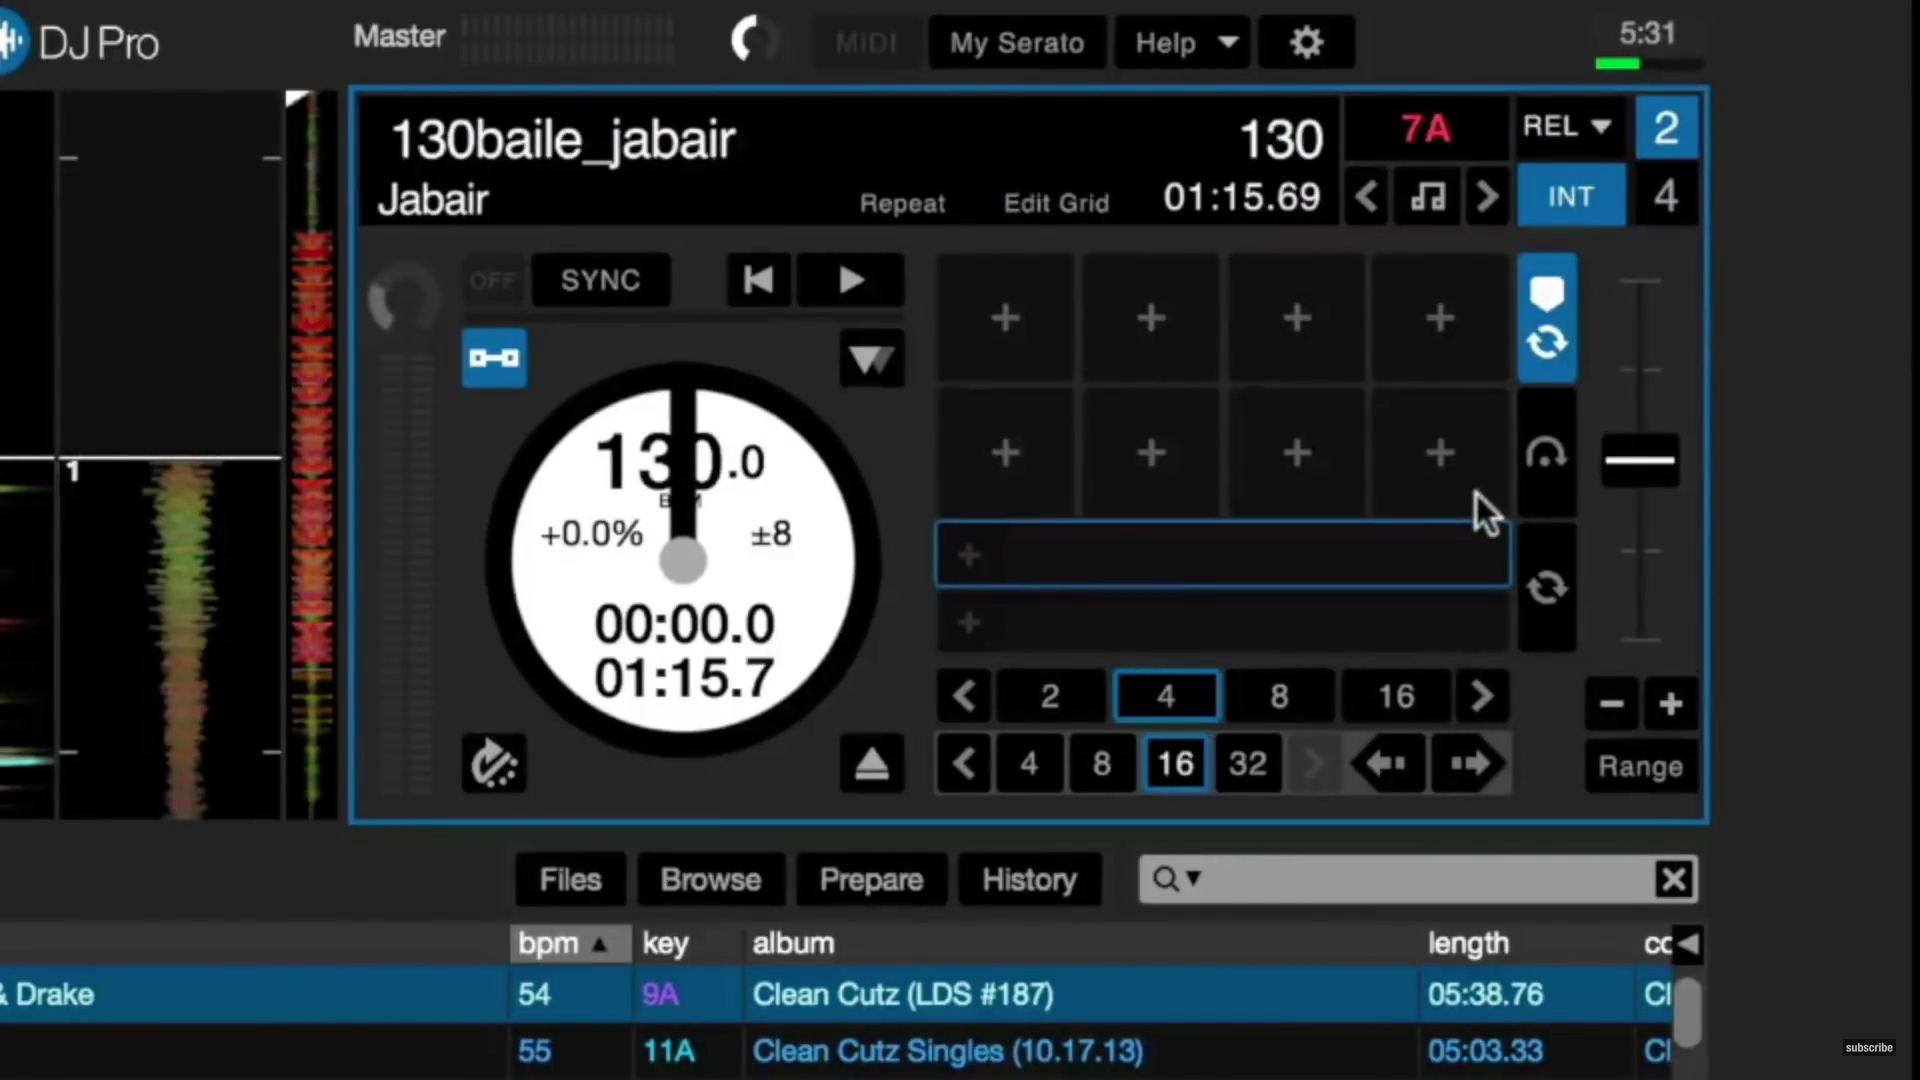Enable SYNC on the deck

[600, 281]
